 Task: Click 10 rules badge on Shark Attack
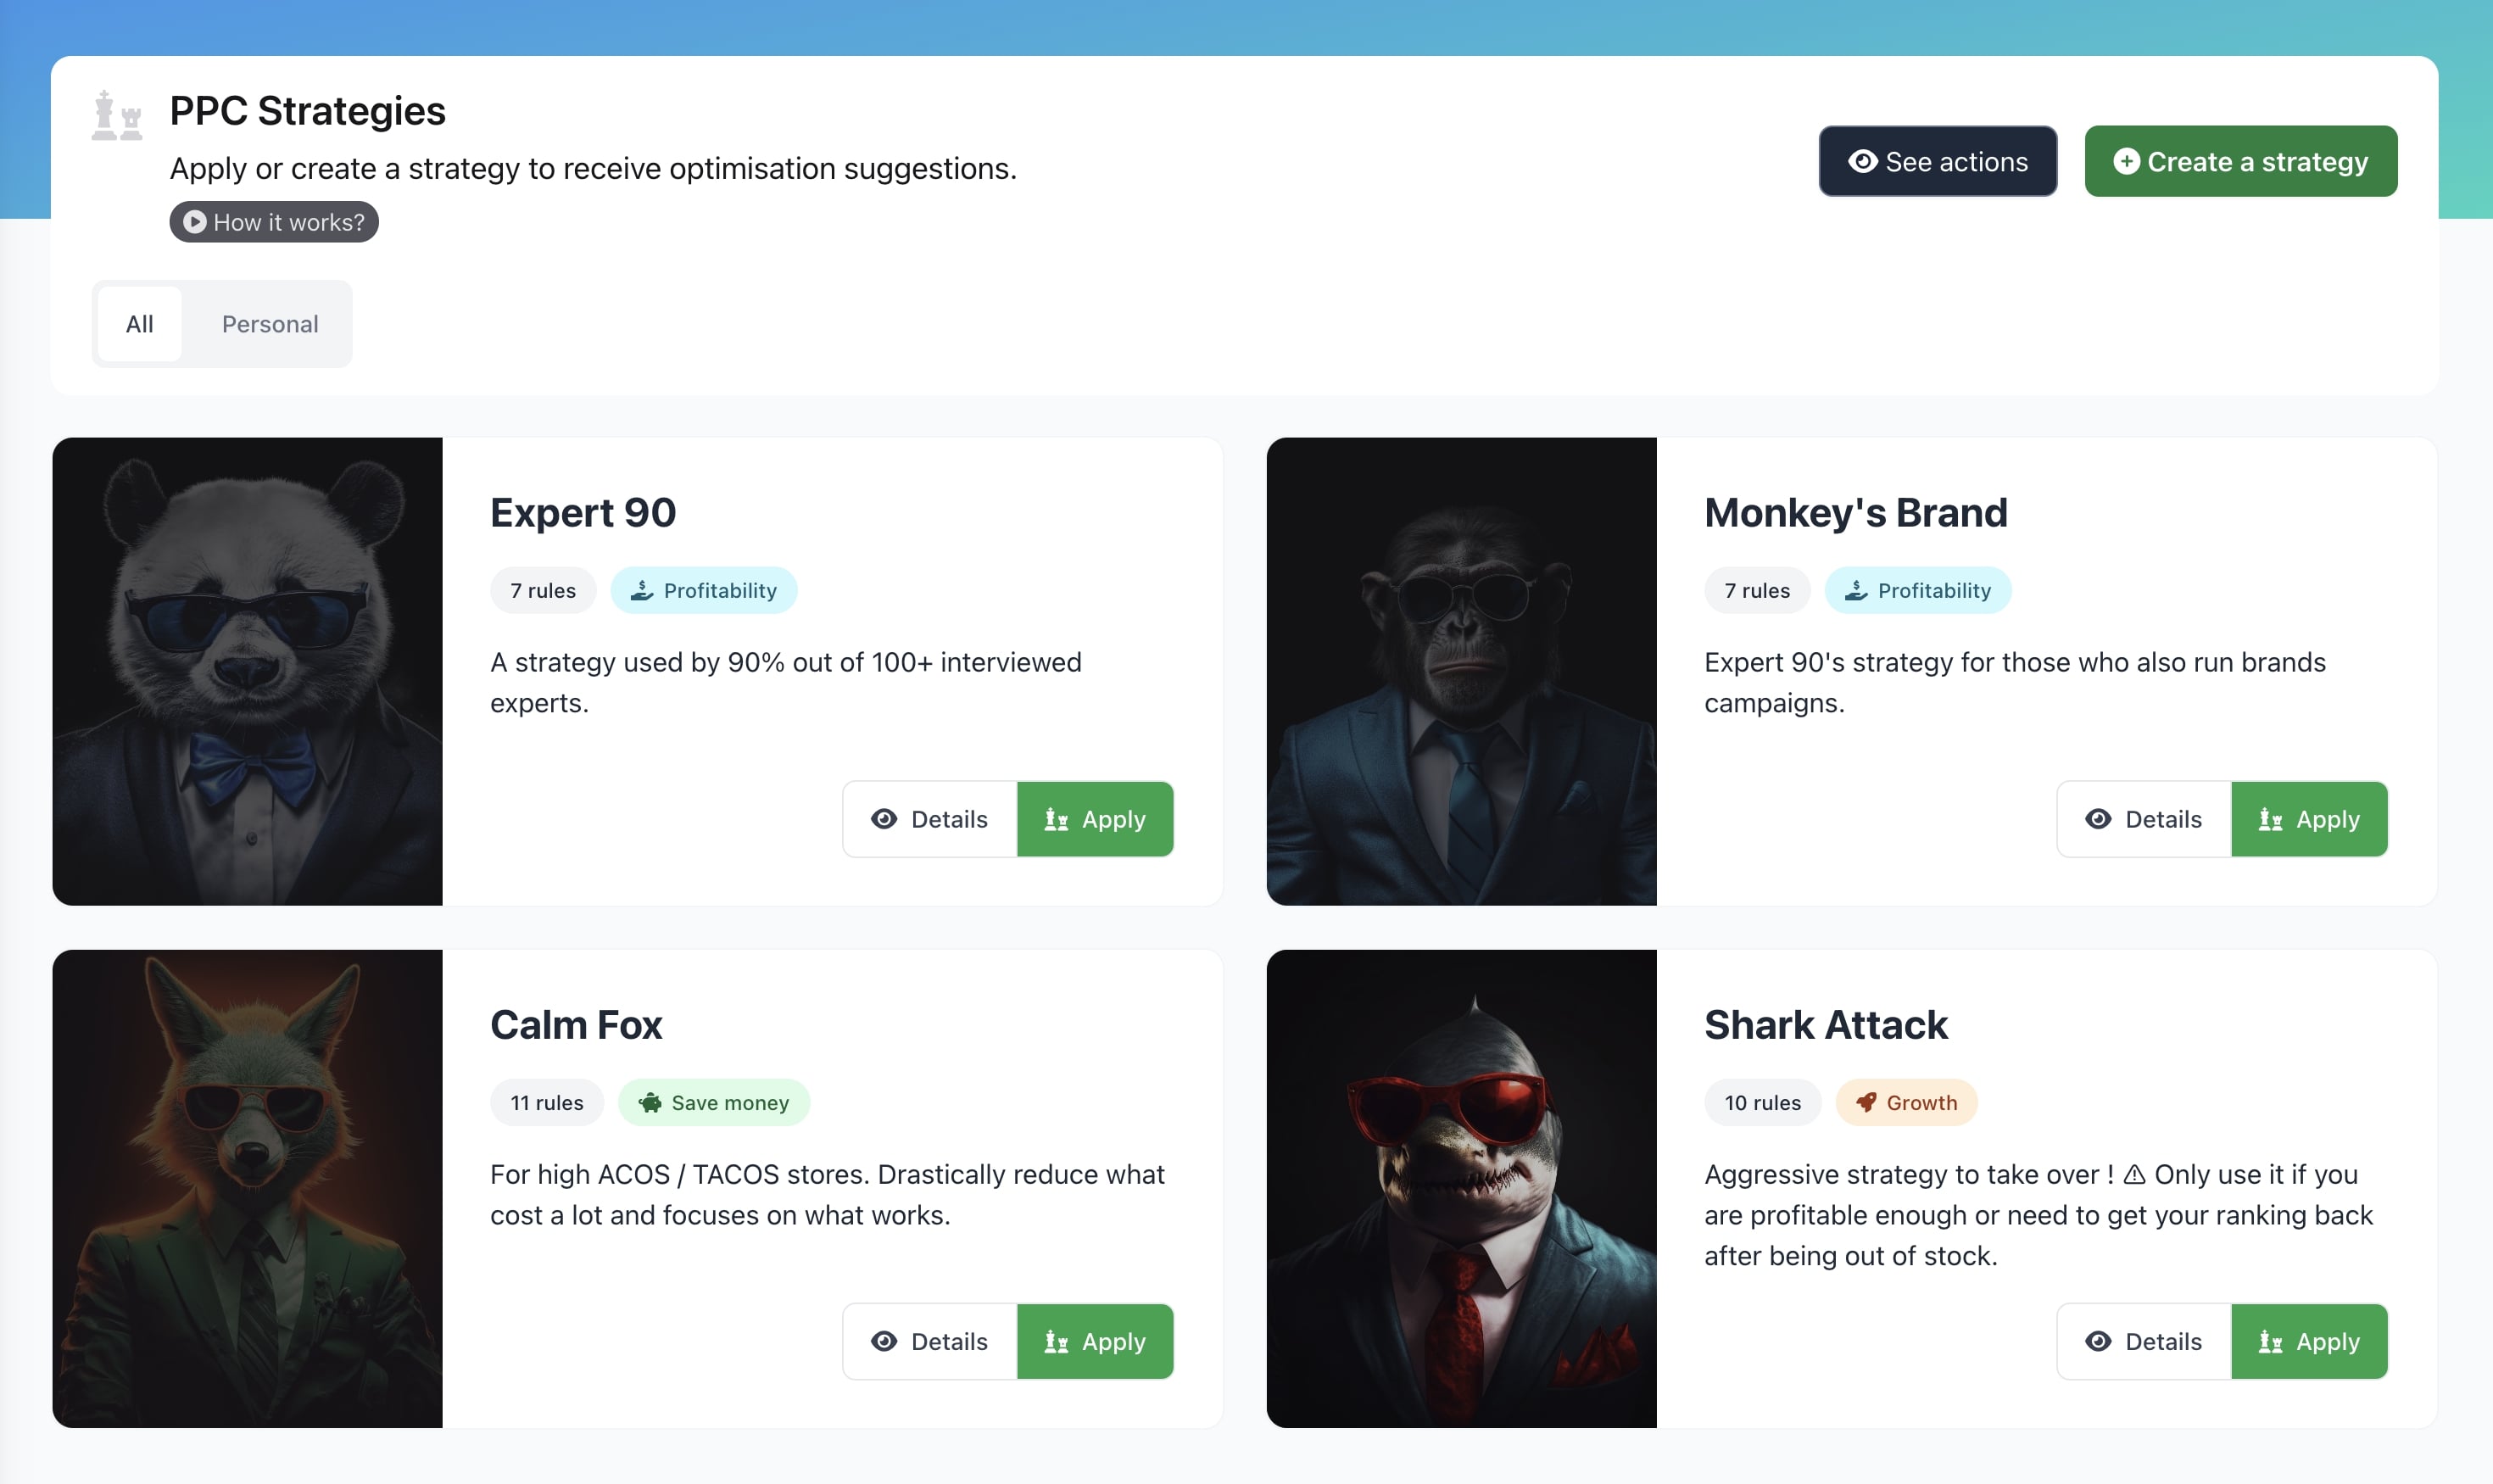coord(1762,1102)
